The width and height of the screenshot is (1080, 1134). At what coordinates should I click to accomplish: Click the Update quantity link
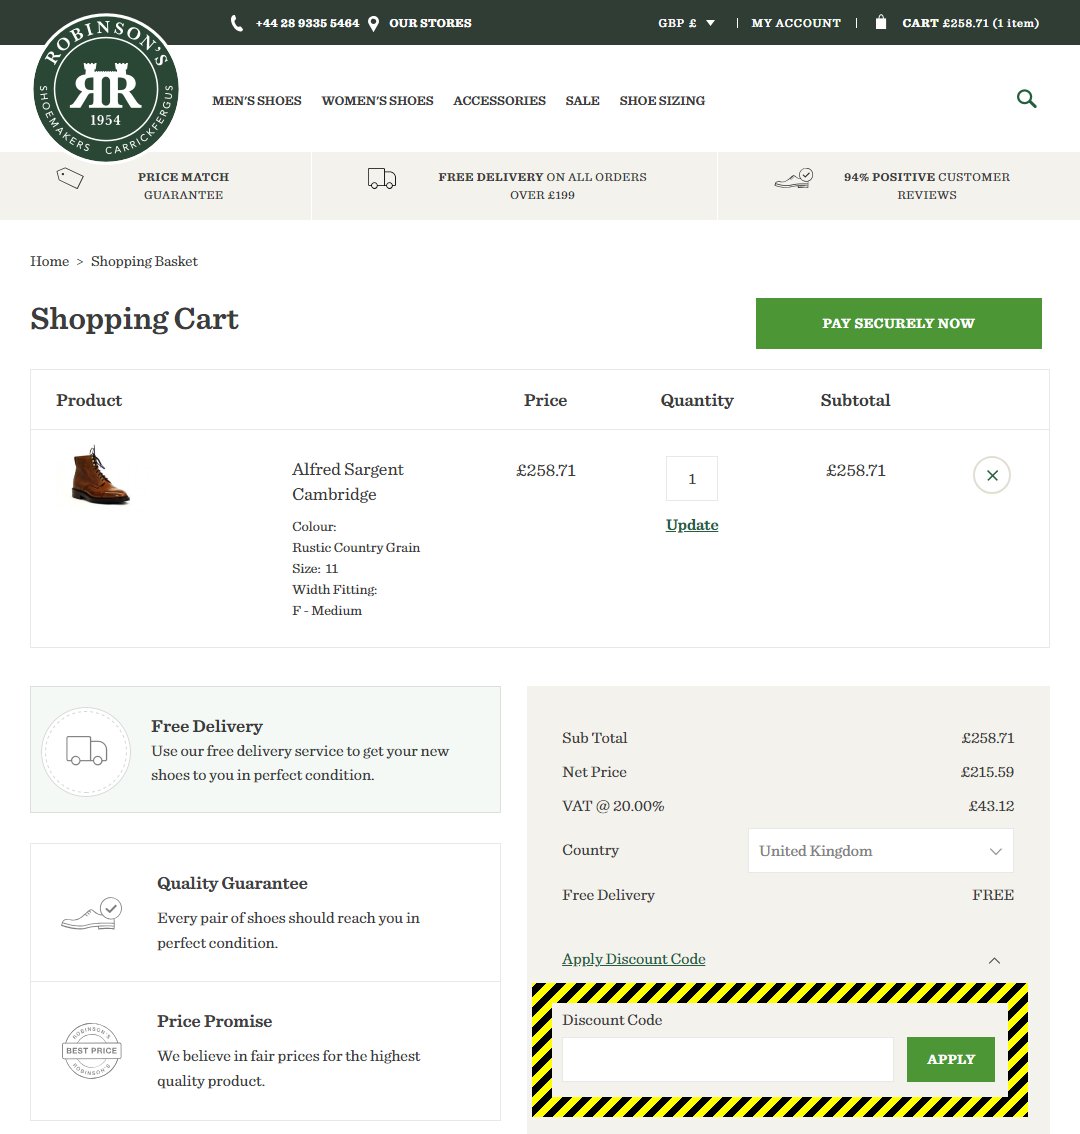click(692, 525)
